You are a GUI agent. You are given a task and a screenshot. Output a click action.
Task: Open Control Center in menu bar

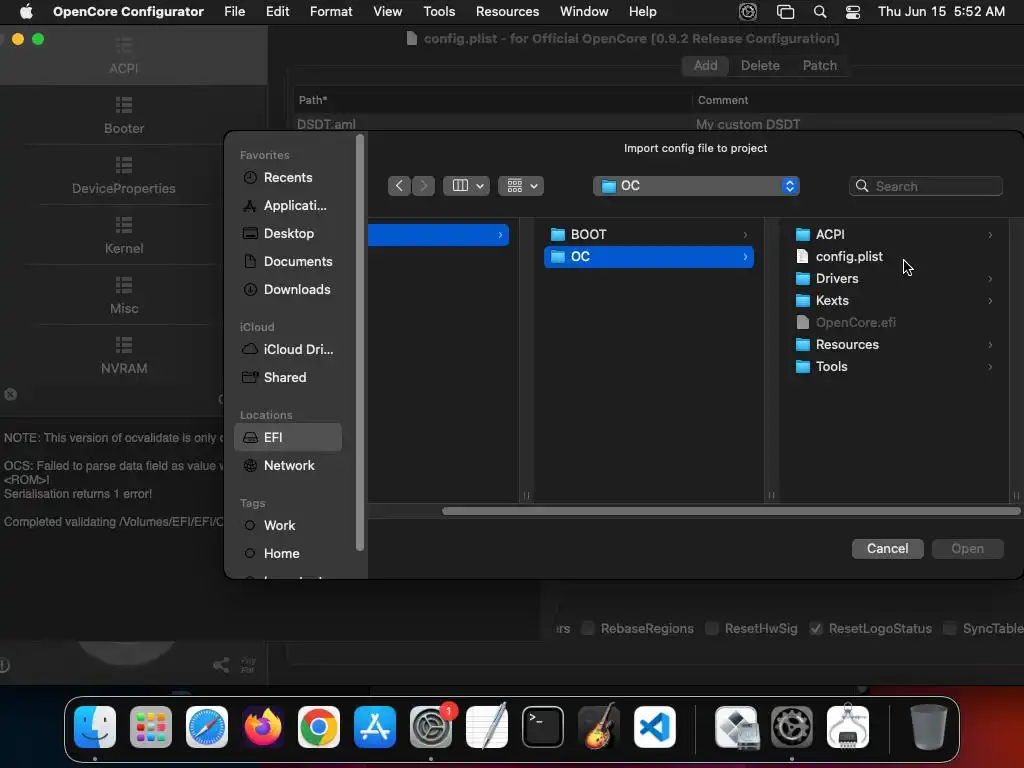coord(853,12)
